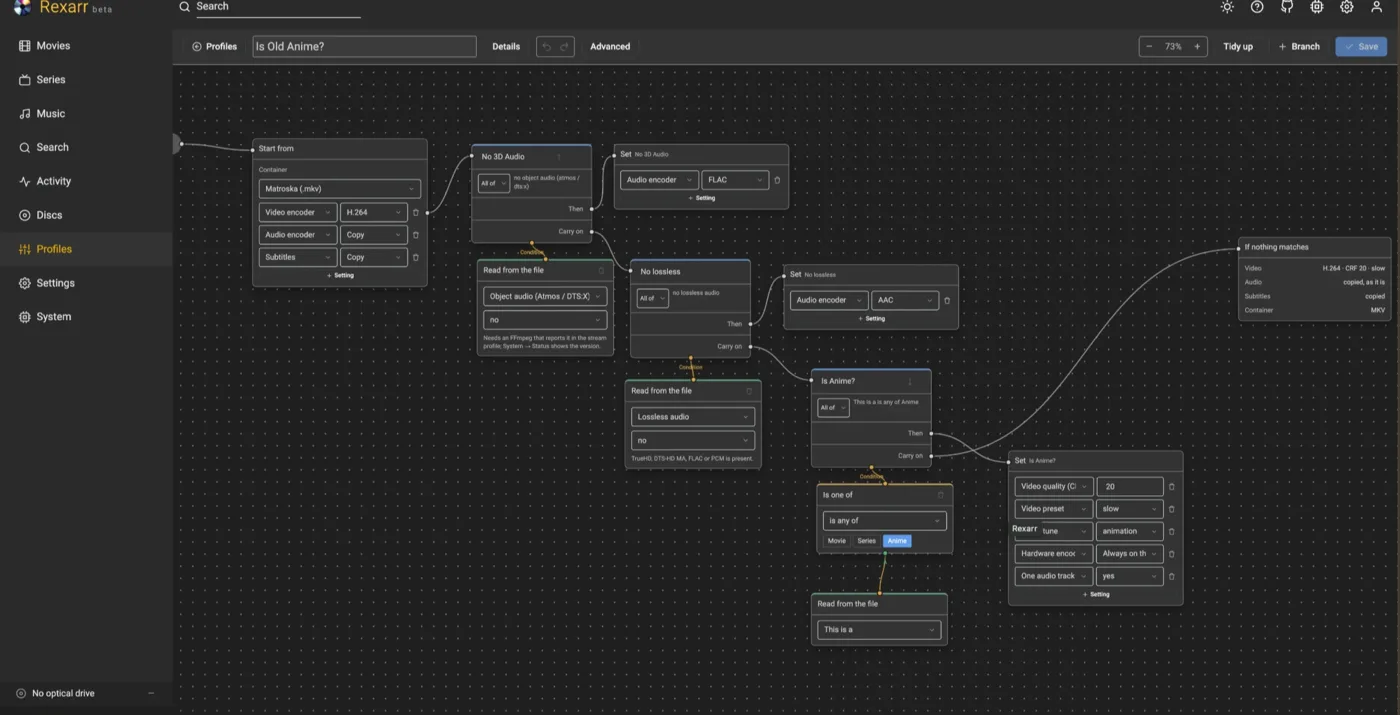
Task: Click the Tidy up button
Action: (x=1238, y=47)
